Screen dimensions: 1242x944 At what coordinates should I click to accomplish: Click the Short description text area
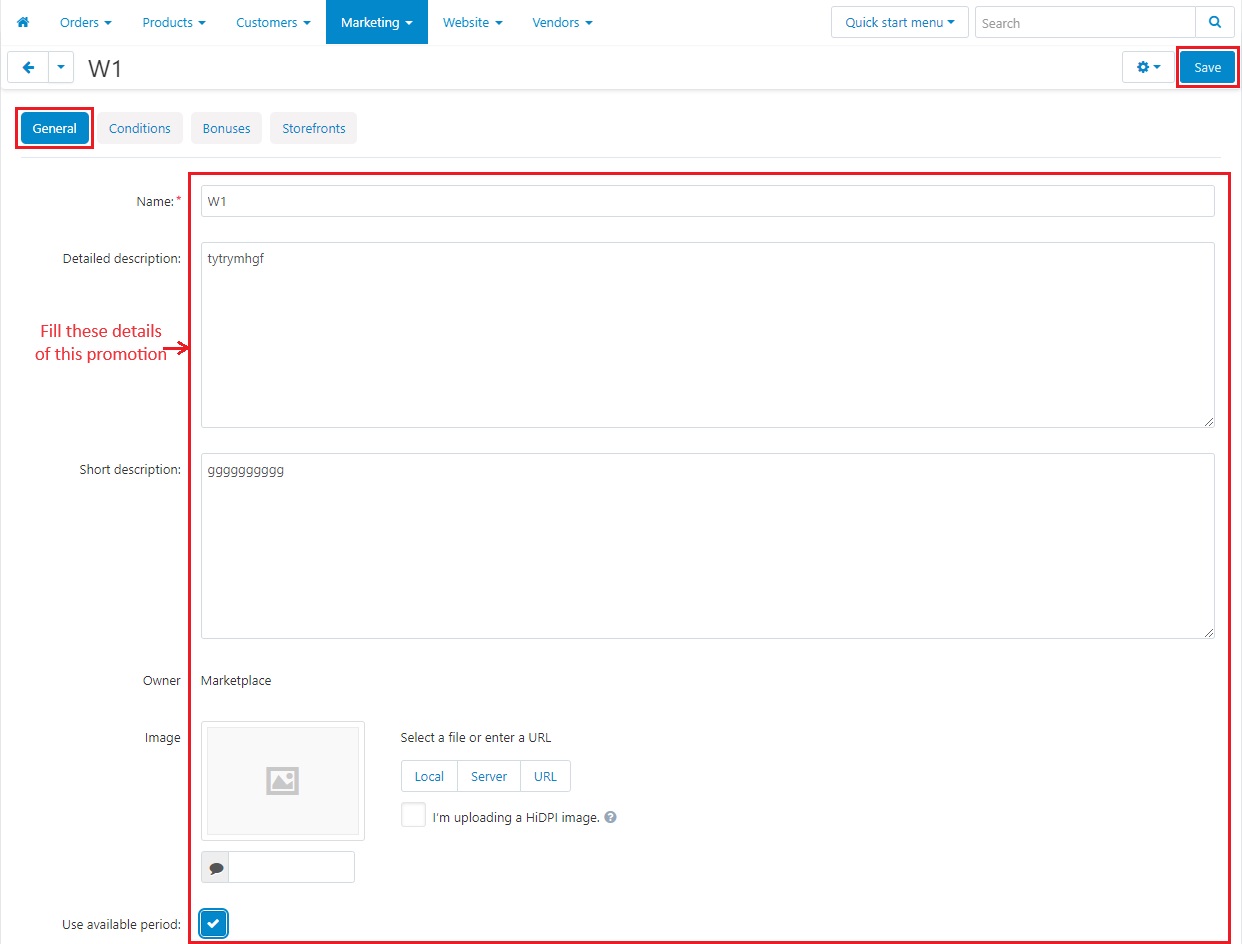(708, 546)
